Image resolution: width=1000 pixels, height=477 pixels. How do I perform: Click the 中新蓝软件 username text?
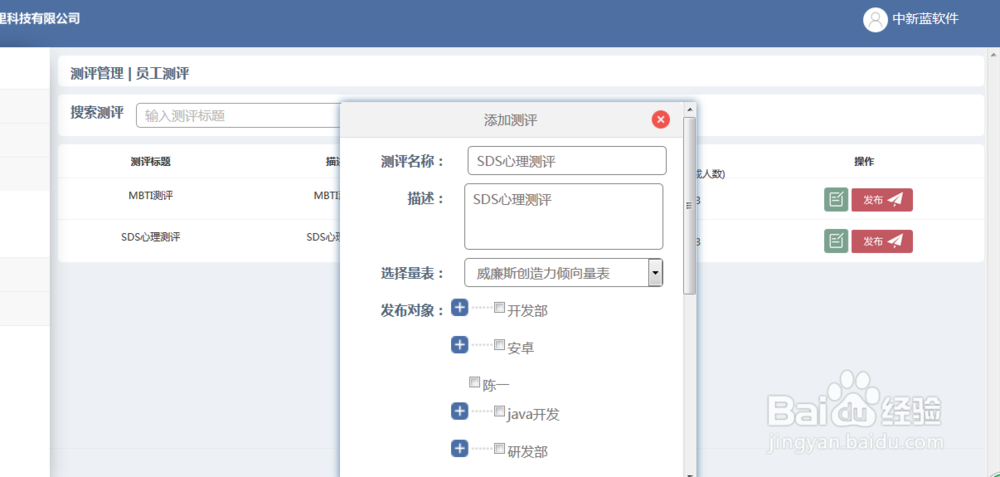(x=925, y=19)
